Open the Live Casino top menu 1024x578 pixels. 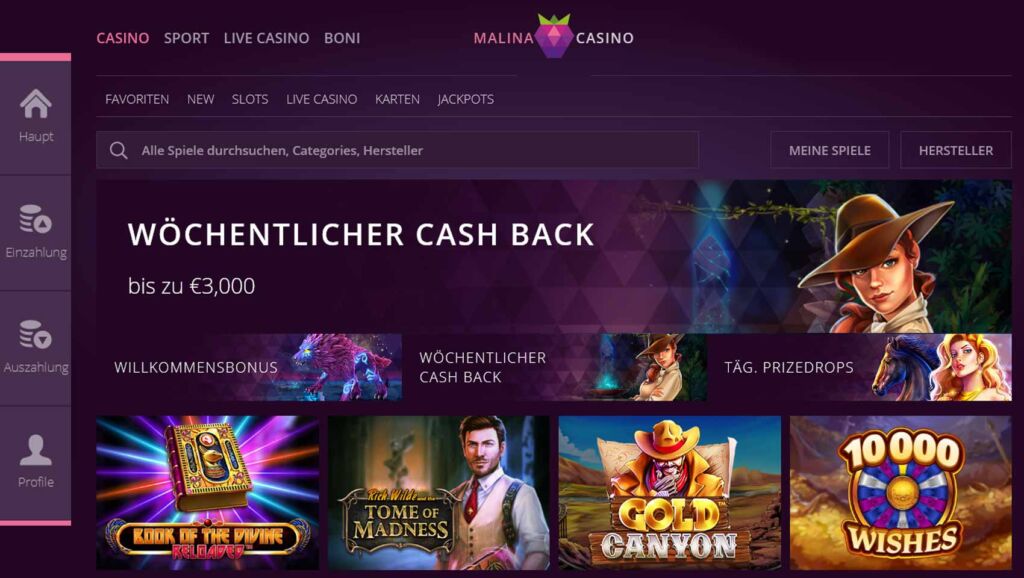pyautogui.click(x=266, y=38)
